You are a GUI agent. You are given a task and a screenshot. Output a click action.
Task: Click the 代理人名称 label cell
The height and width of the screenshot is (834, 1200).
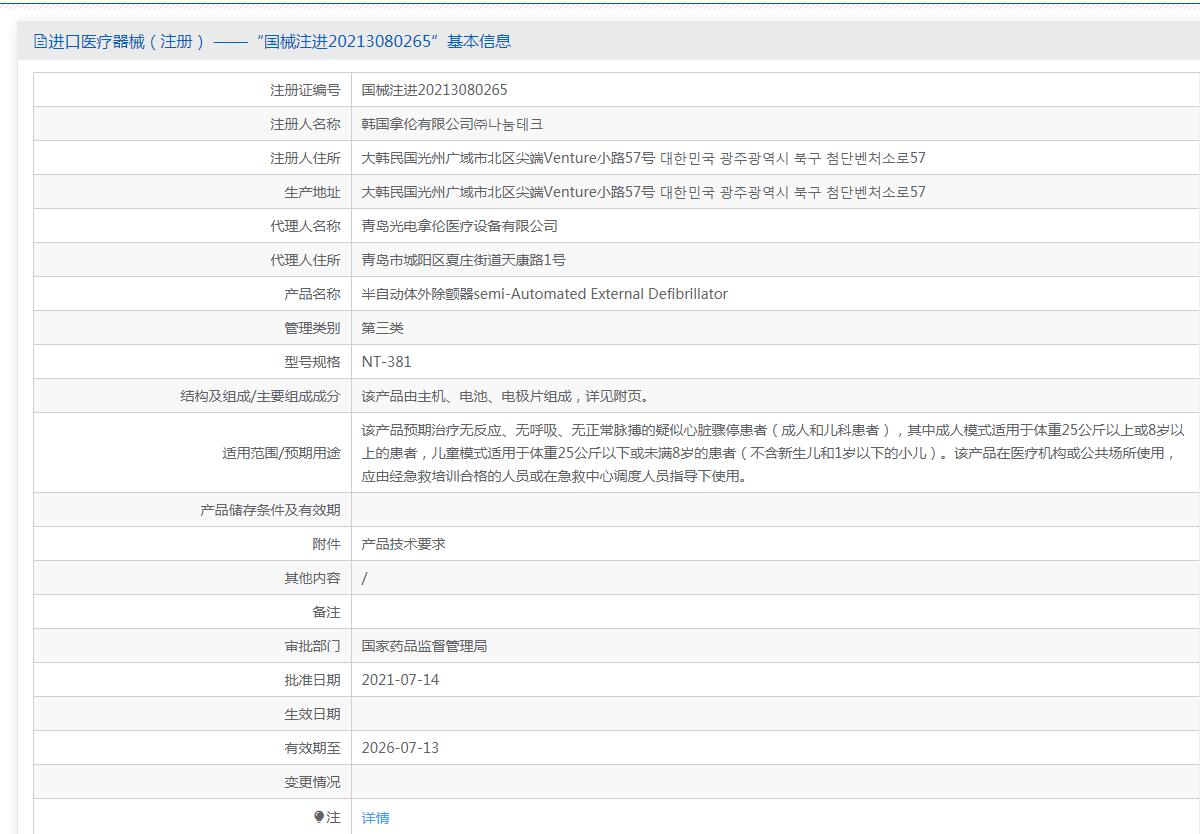[x=192, y=226]
